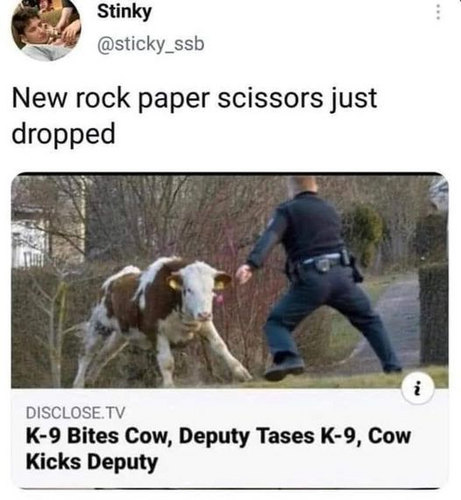Open the more options three-dot menu

tap(438, 12)
